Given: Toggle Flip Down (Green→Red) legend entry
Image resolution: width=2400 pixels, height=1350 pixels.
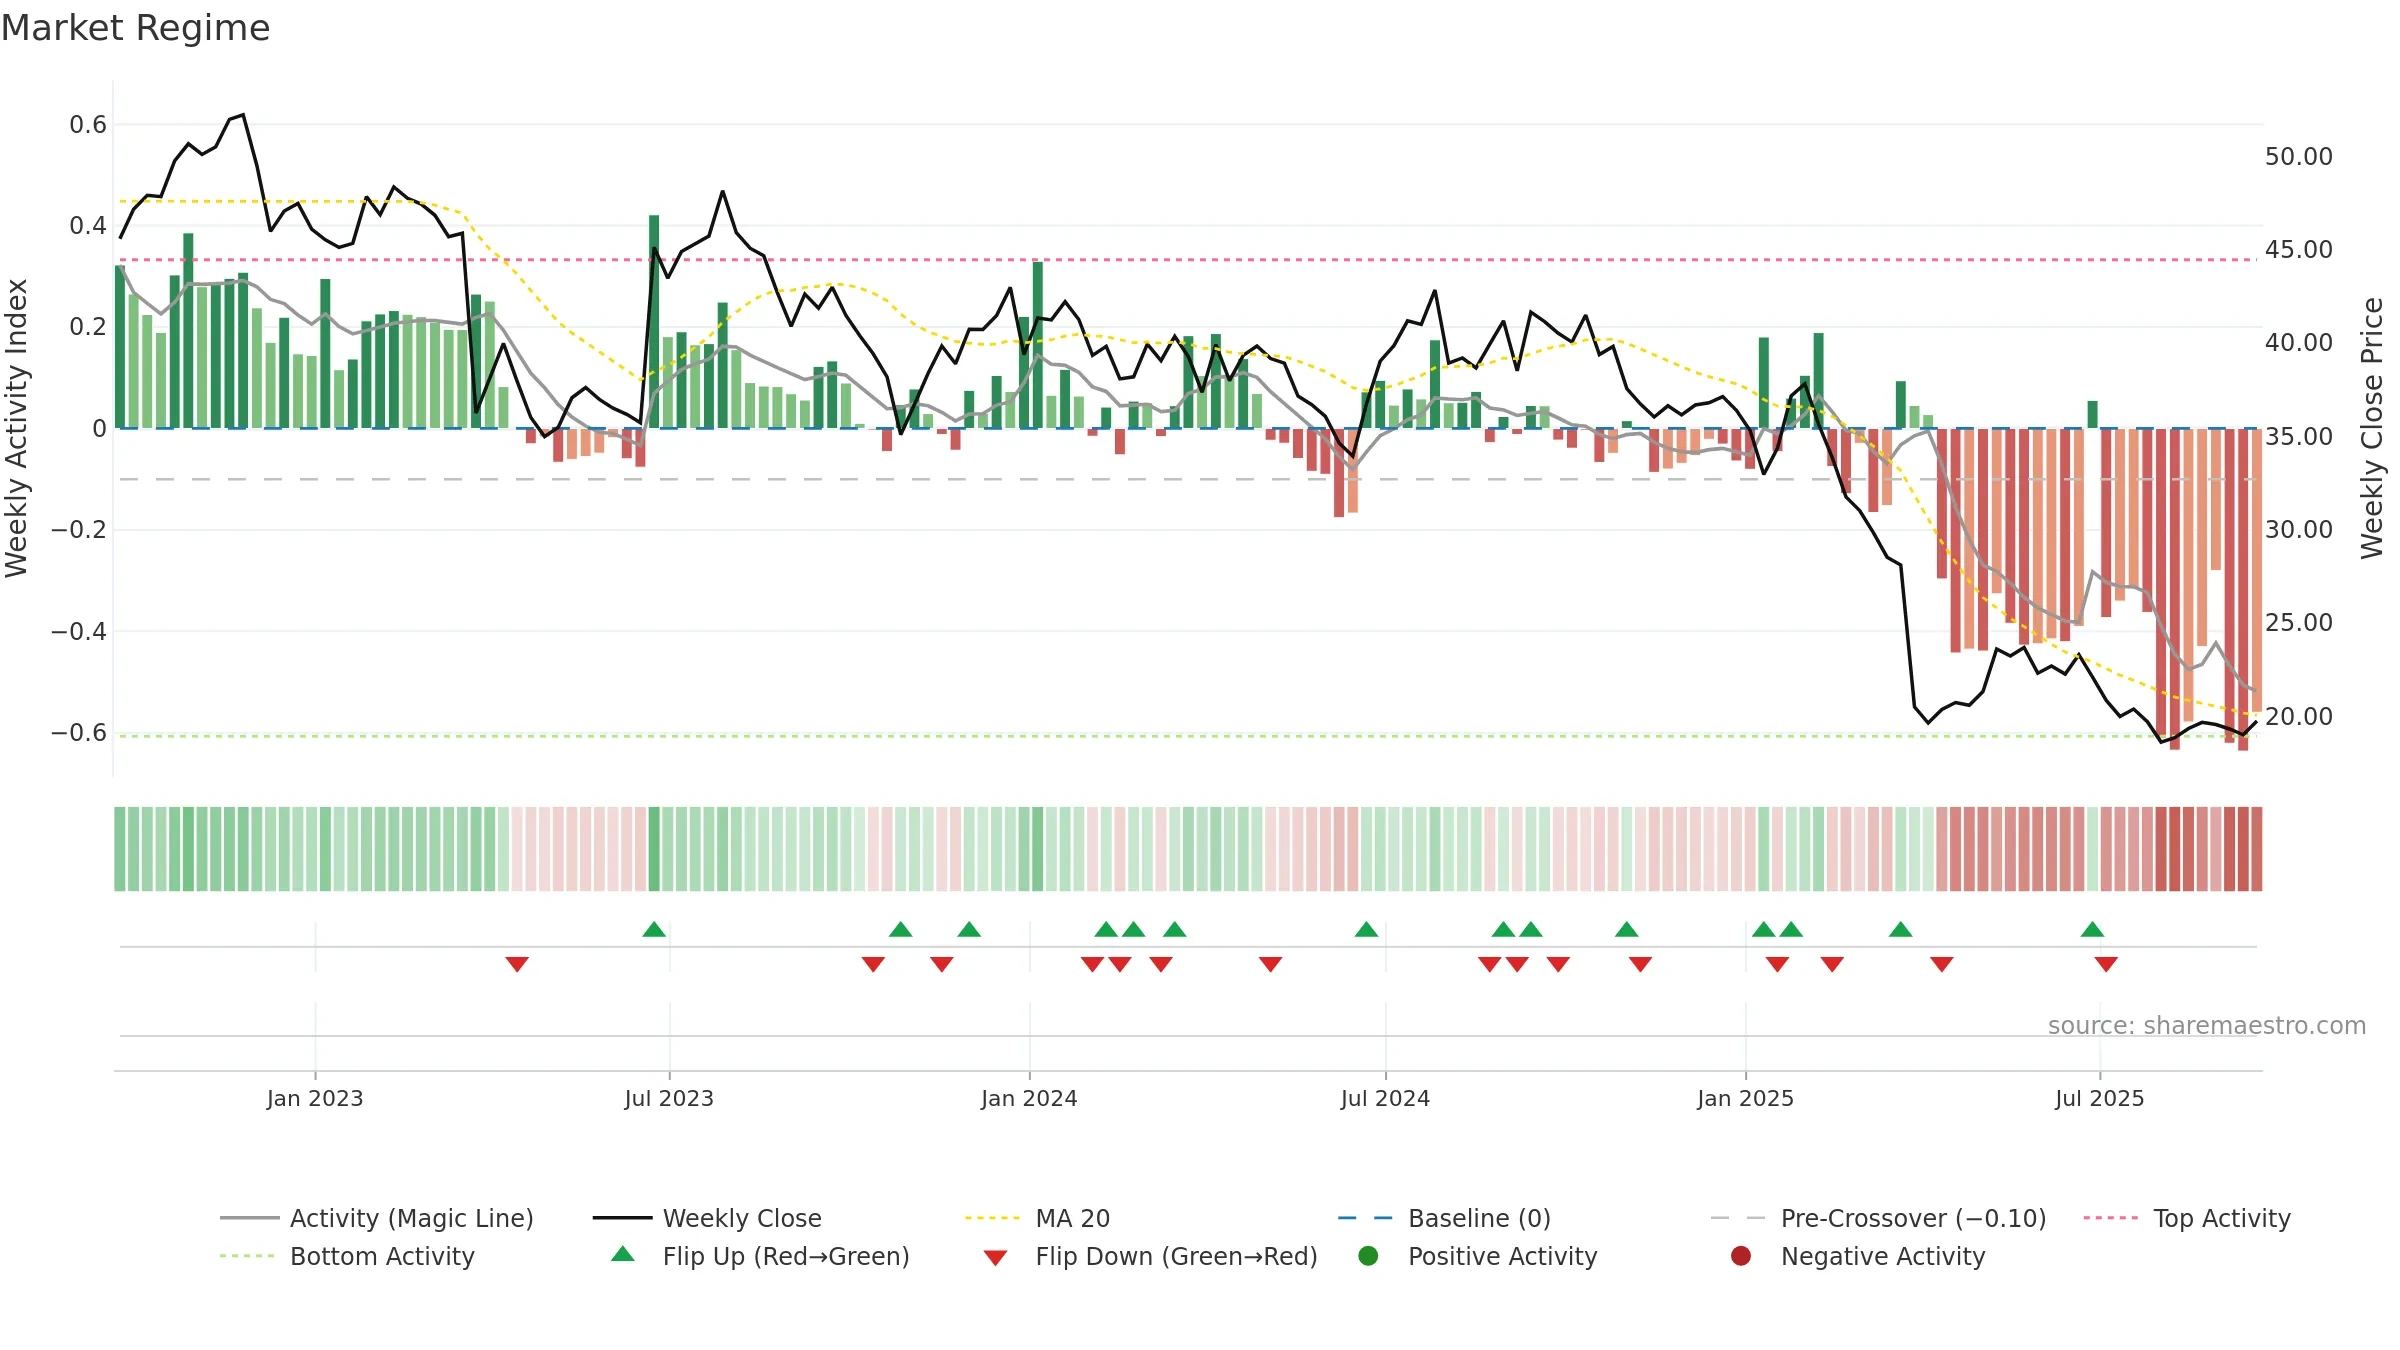Looking at the screenshot, I should (1150, 1256).
